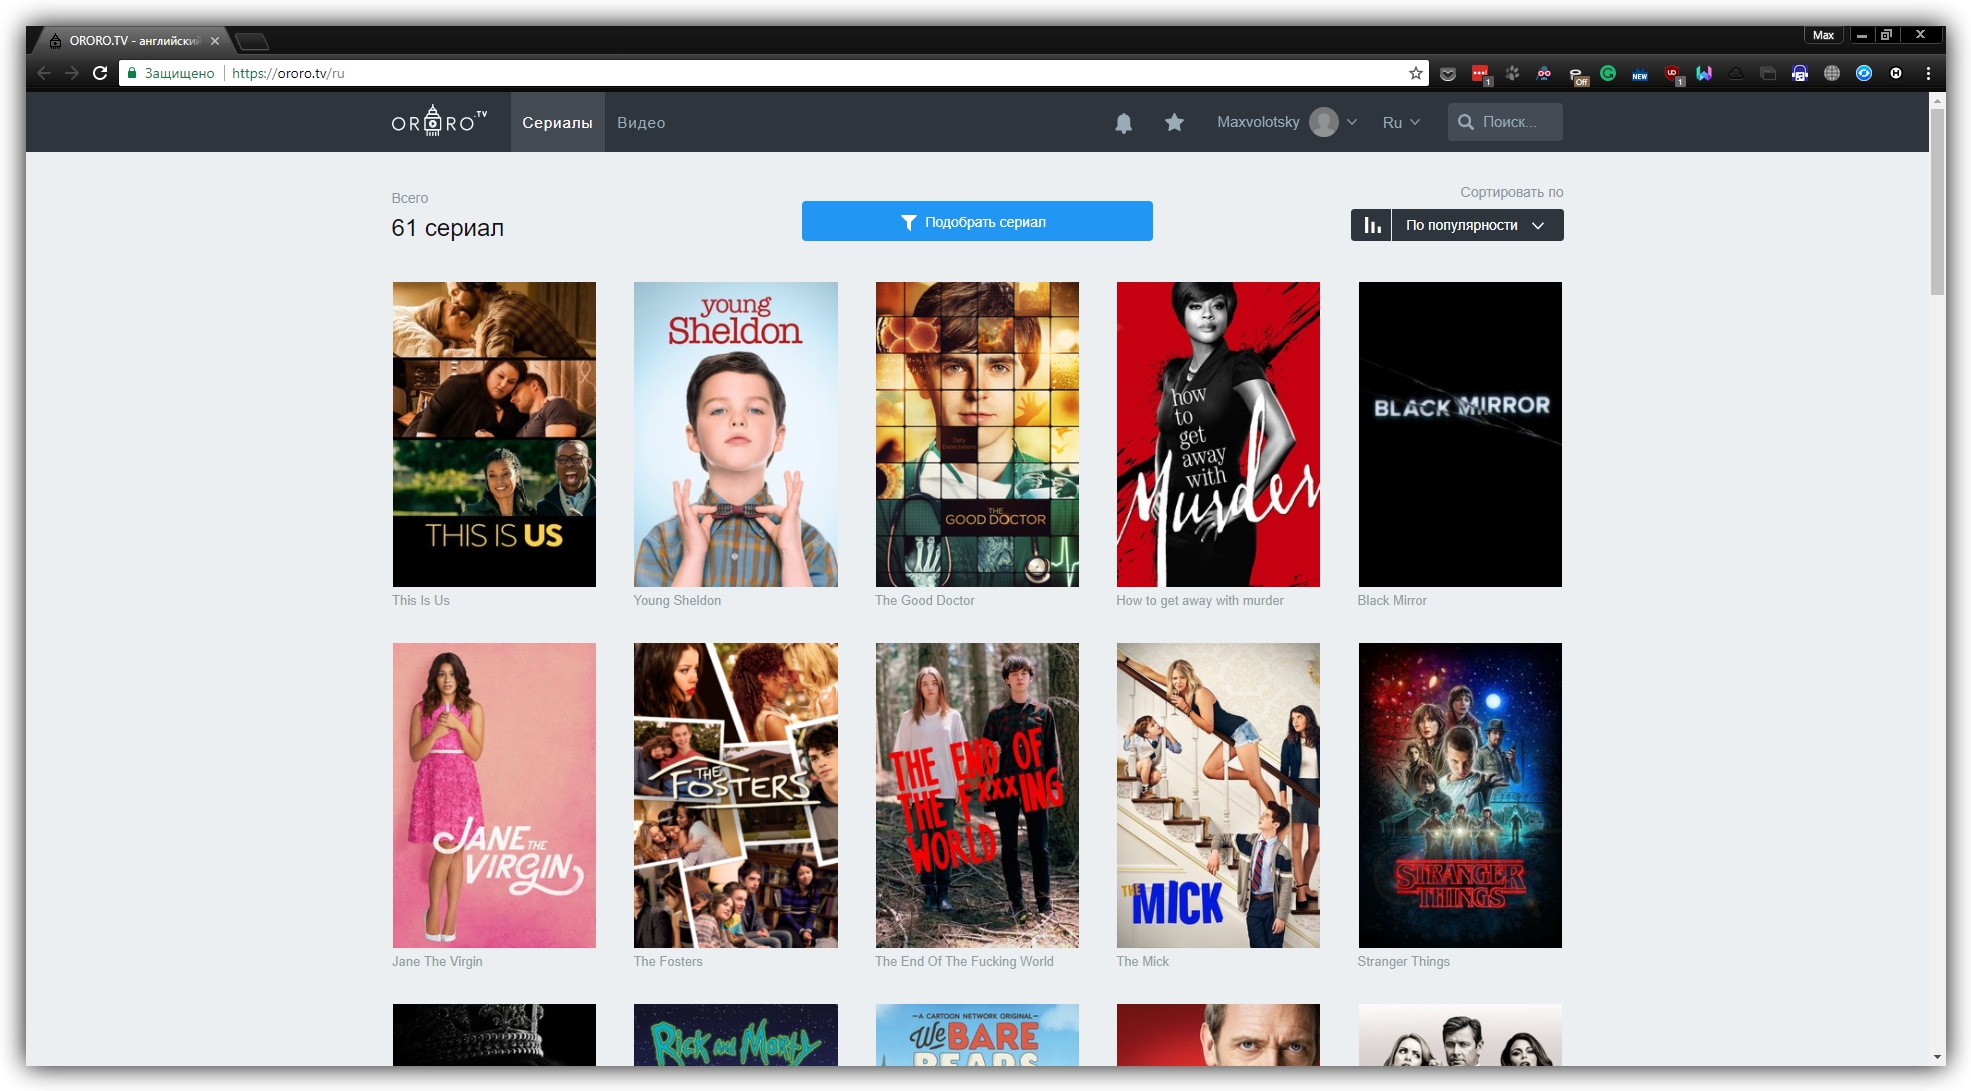The height and width of the screenshot is (1091, 1971).
Task: Open the Stranger Things poster
Action: coord(1459,795)
